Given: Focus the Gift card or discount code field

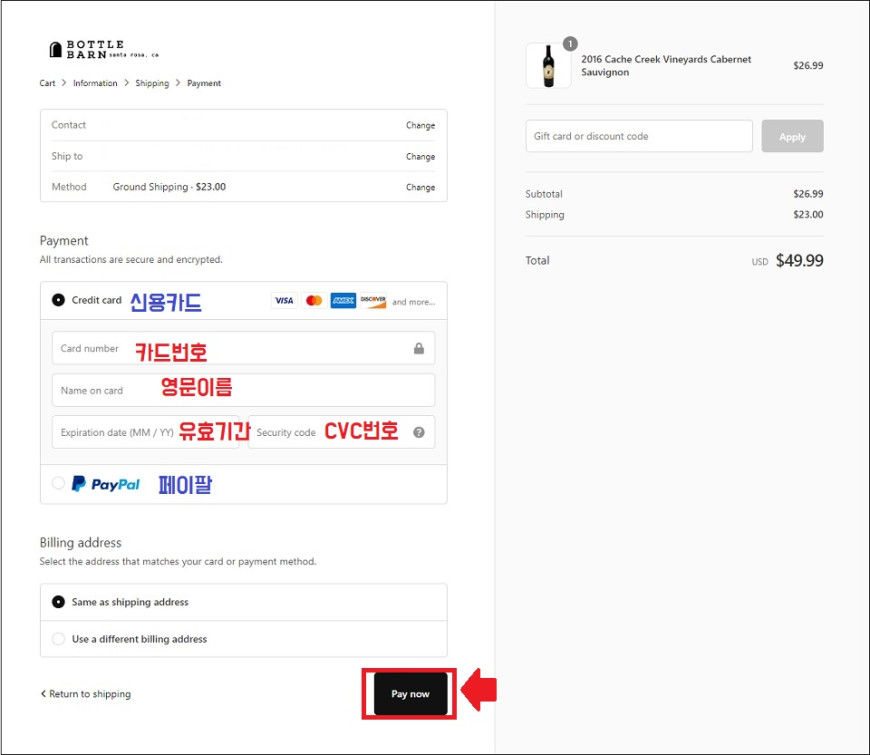Looking at the screenshot, I should (x=639, y=136).
